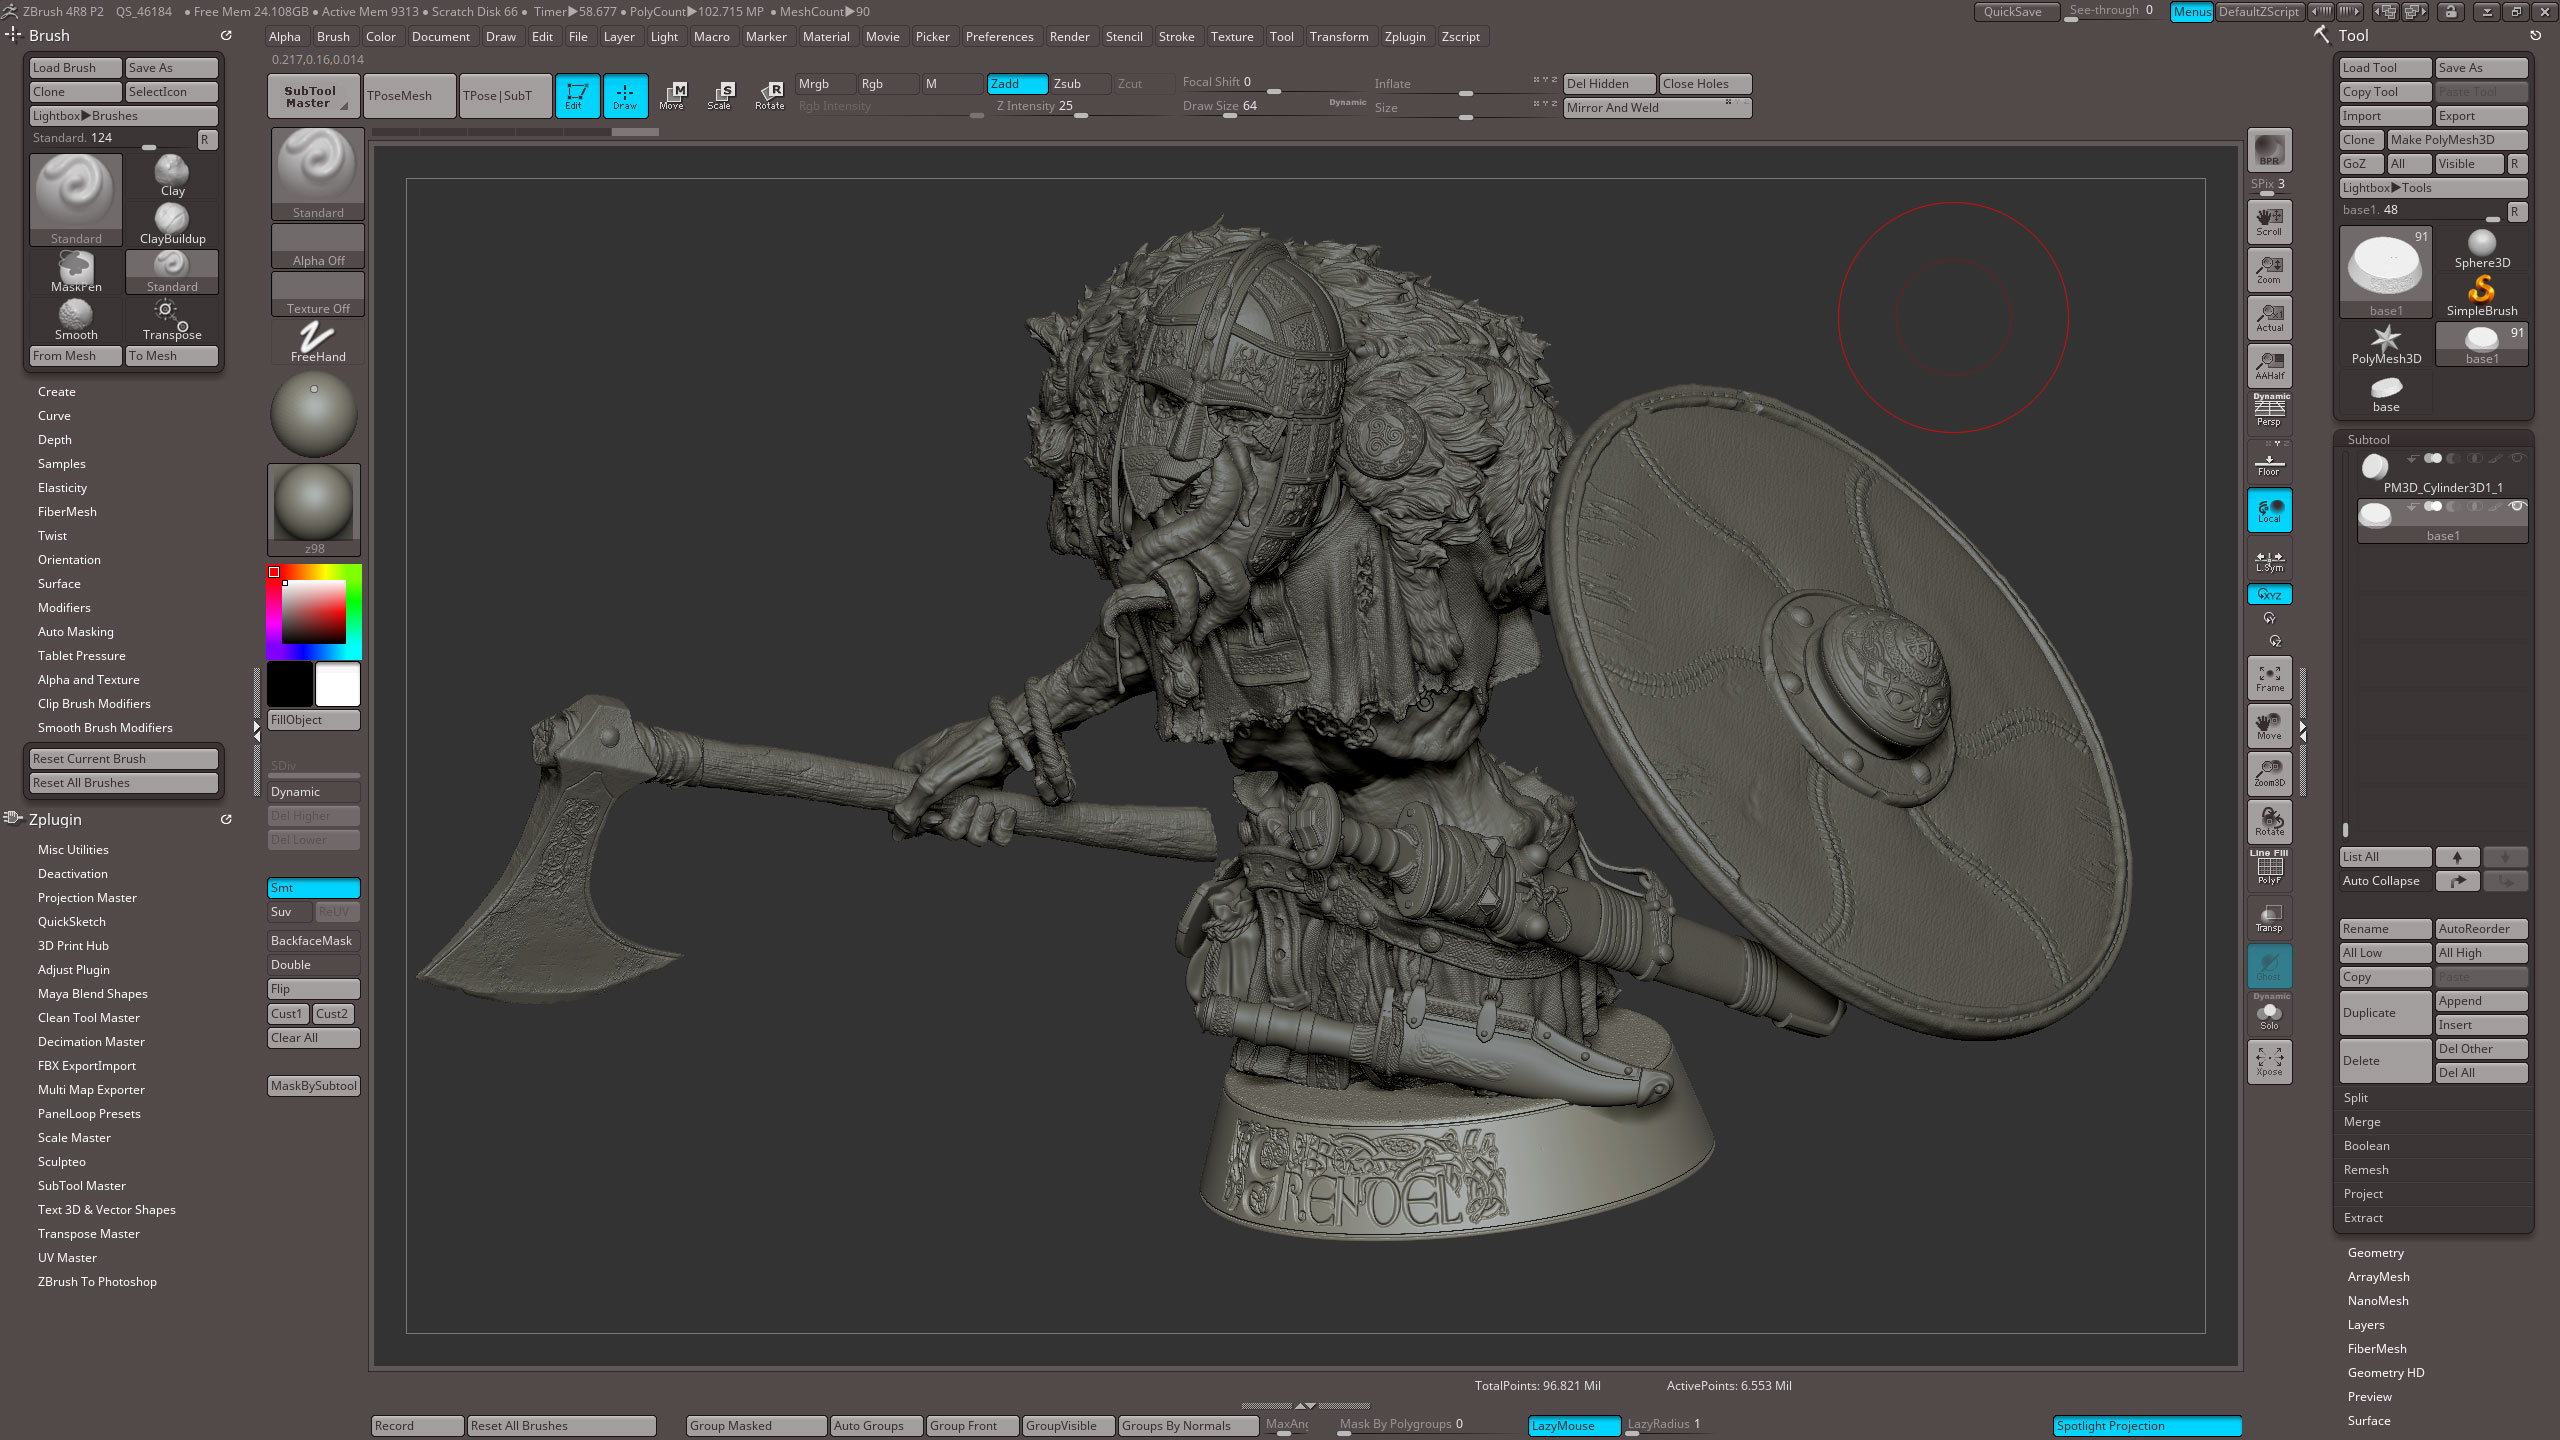
Task: Open the Alpha menu
Action: [285, 37]
